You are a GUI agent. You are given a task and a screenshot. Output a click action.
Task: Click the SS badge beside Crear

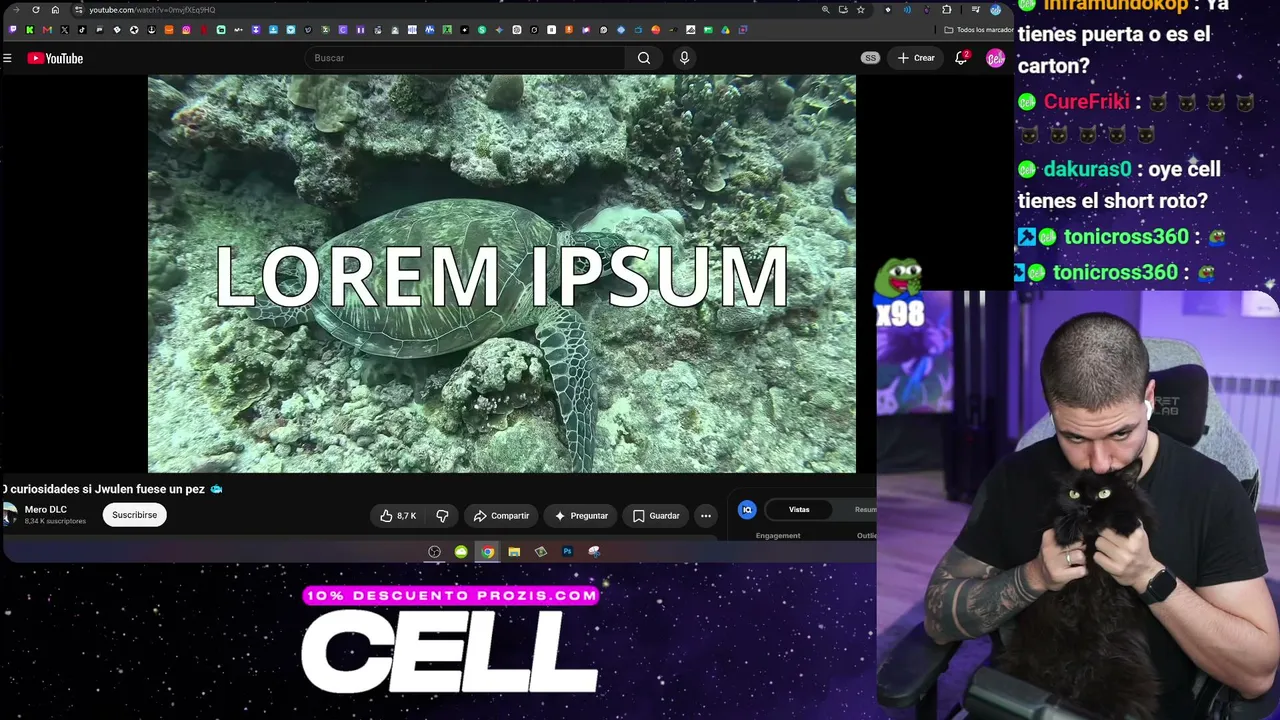tap(870, 58)
